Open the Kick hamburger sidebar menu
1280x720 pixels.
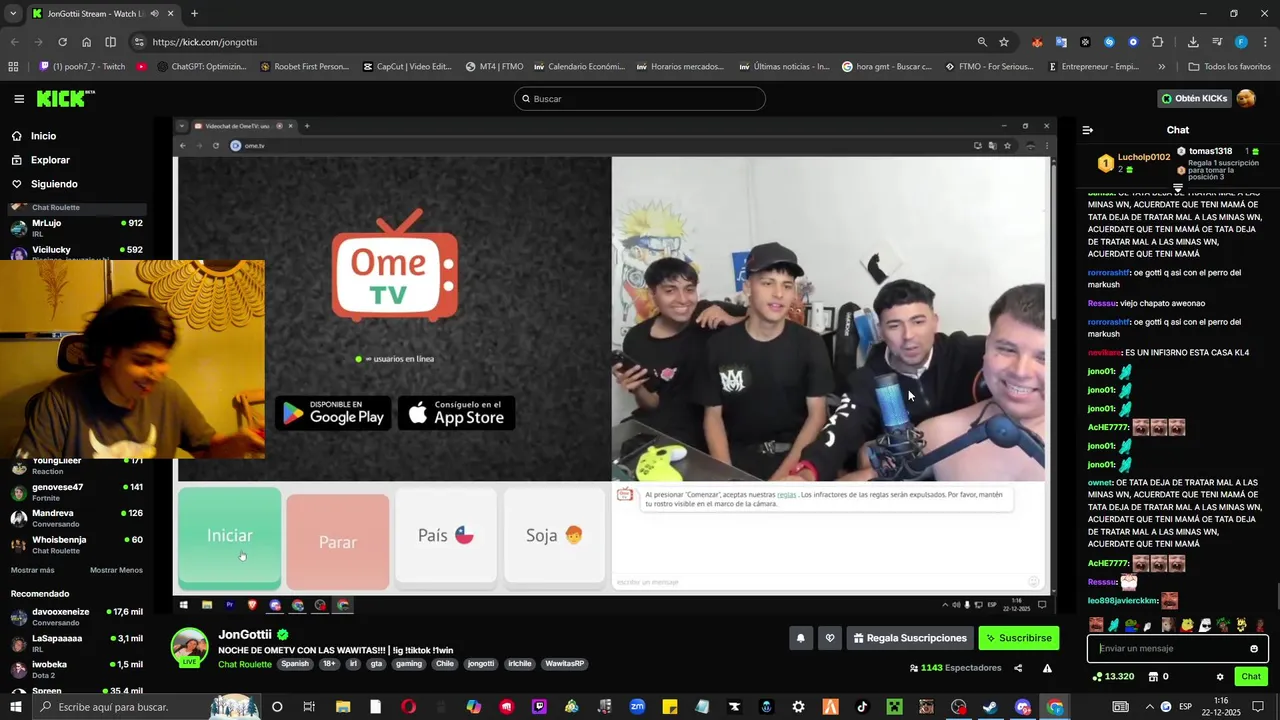19,99
